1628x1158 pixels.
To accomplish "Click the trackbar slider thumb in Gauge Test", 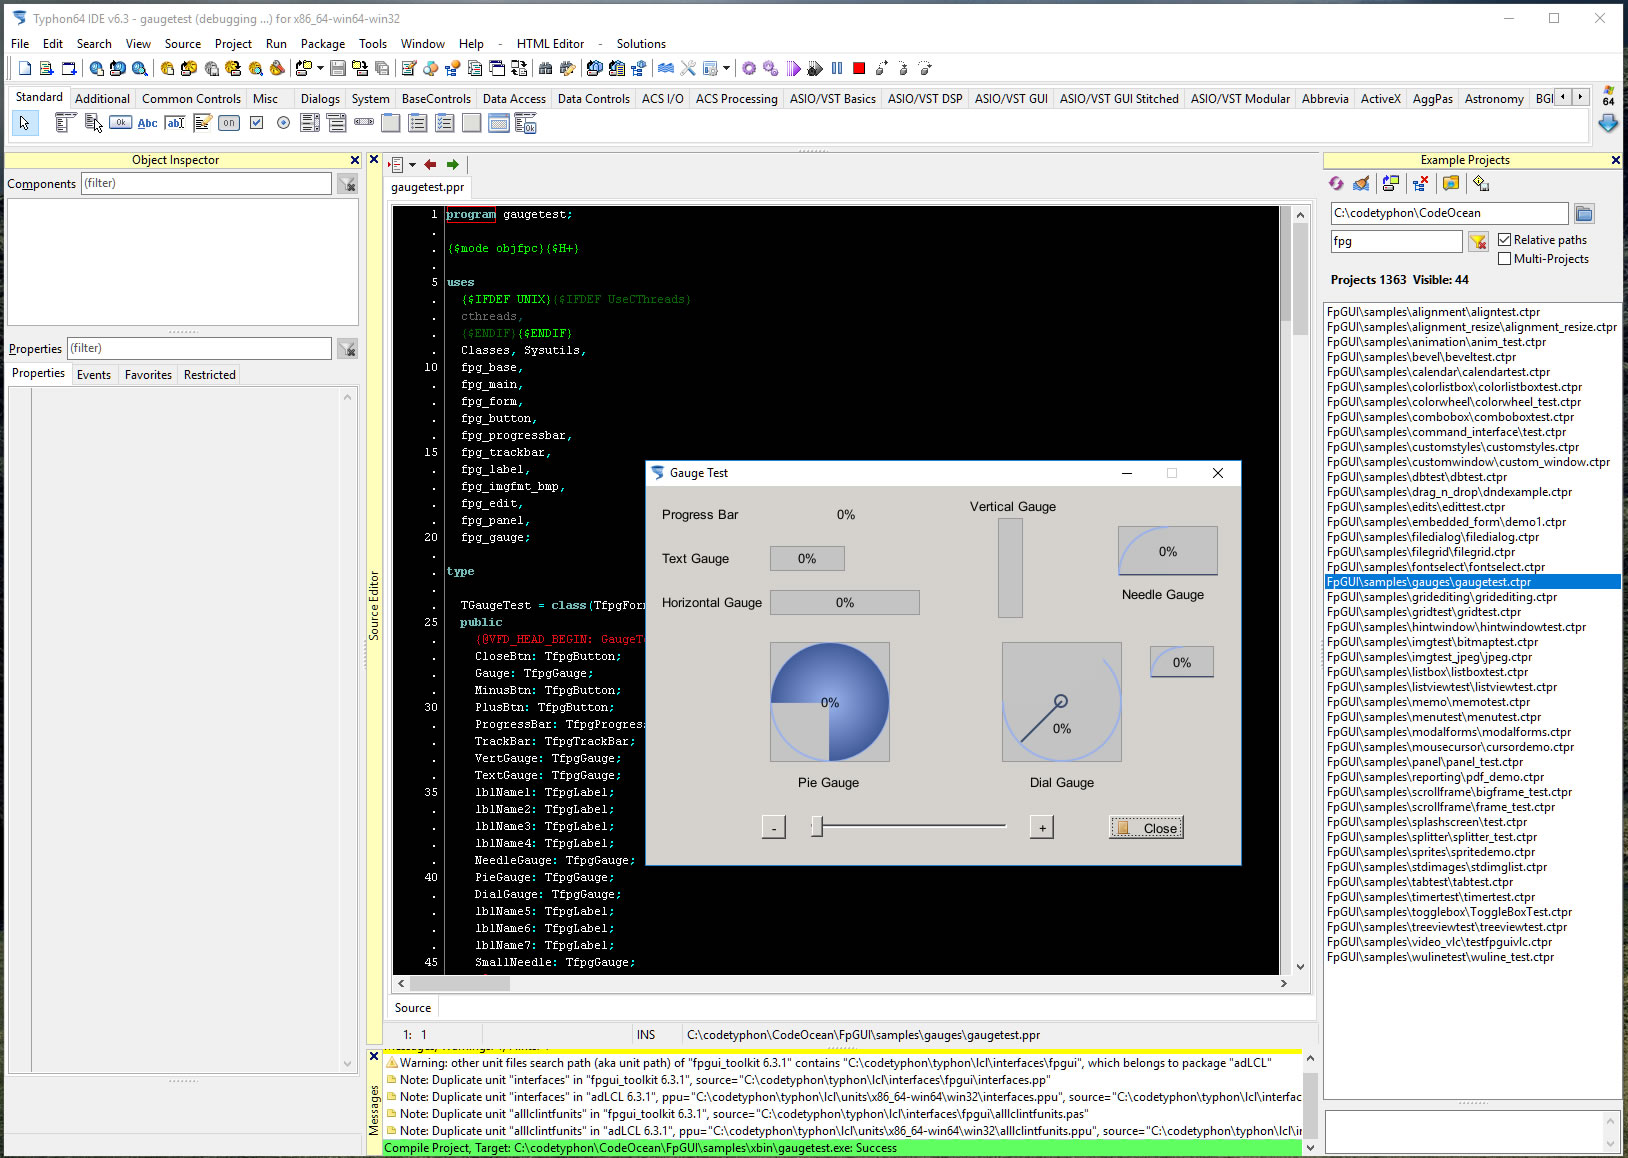I will pos(817,826).
